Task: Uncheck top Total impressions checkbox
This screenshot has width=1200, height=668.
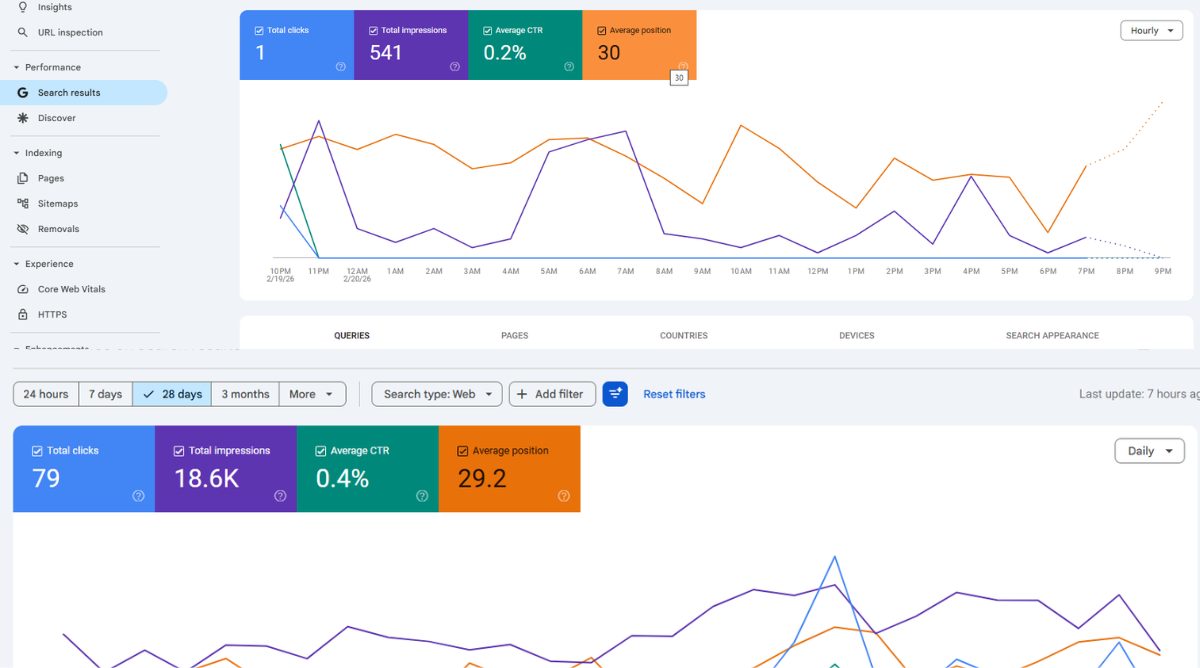Action: [x=373, y=31]
